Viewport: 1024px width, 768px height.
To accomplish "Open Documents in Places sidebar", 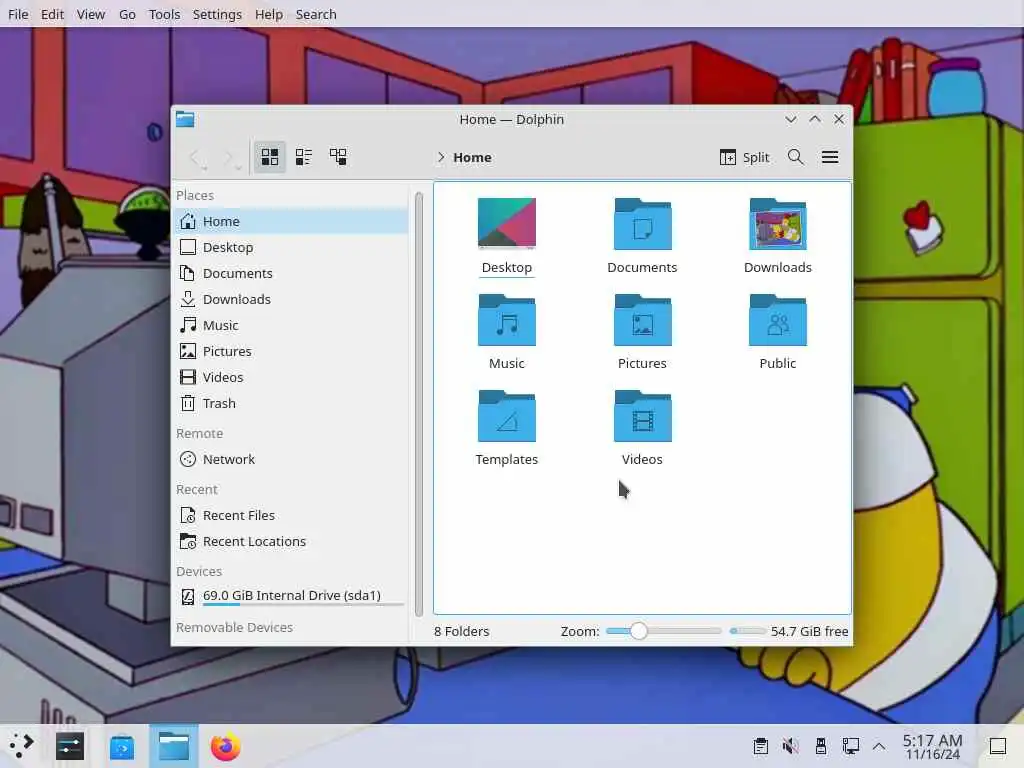I will 291,274.
